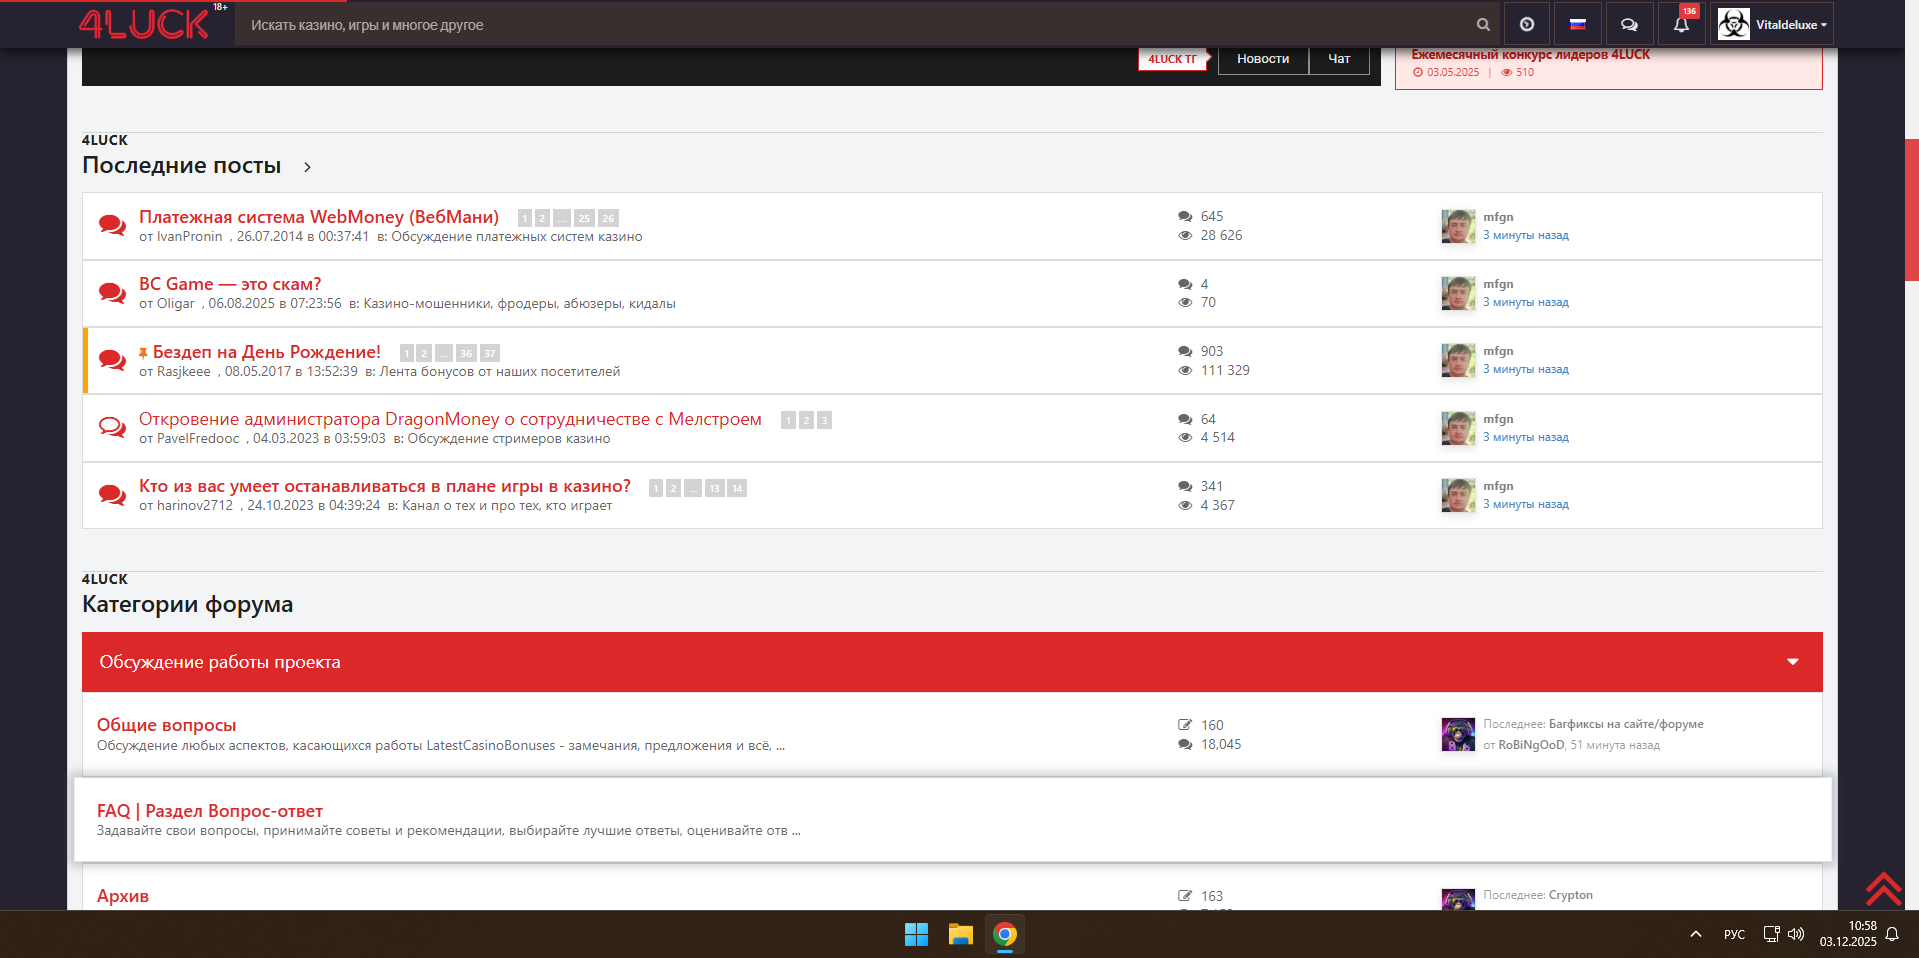Switch to the Чат tab
Viewport: 1919px width, 958px height.
tap(1339, 59)
